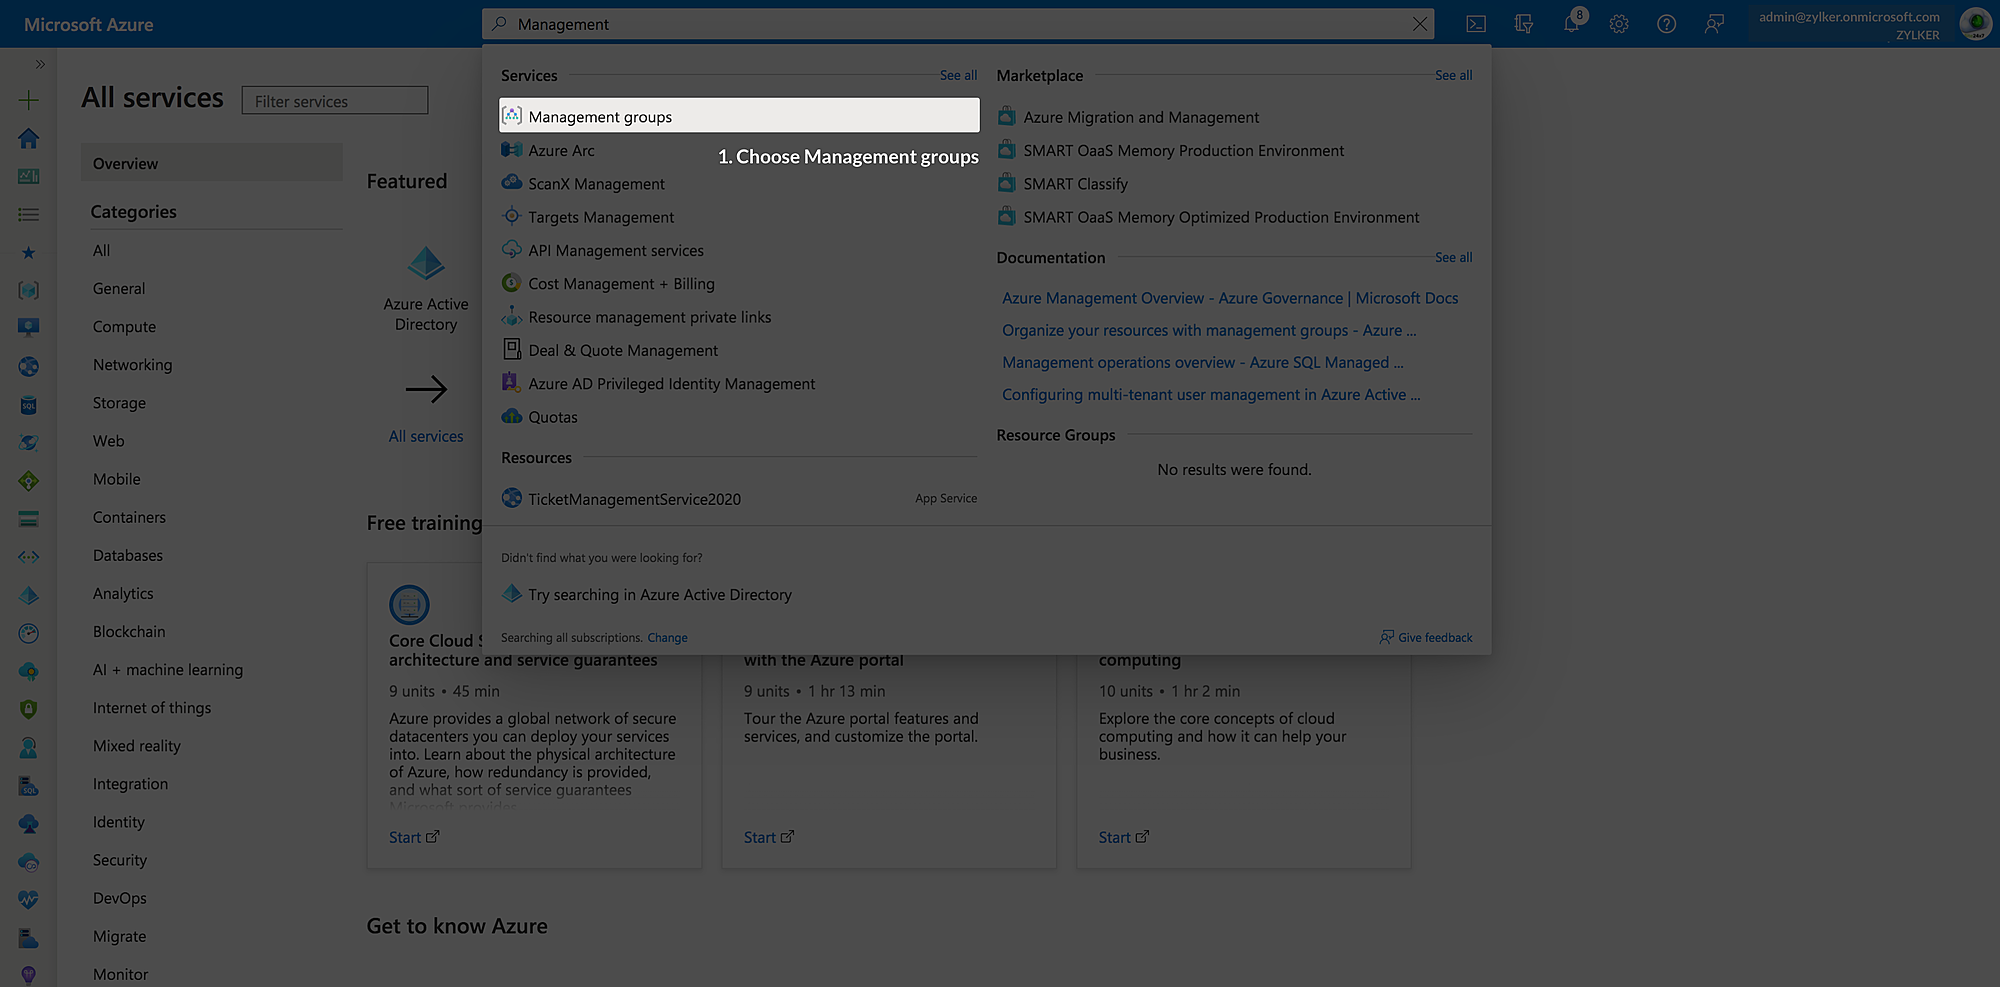Open the Directories and subscriptions filter icon

1523,23
